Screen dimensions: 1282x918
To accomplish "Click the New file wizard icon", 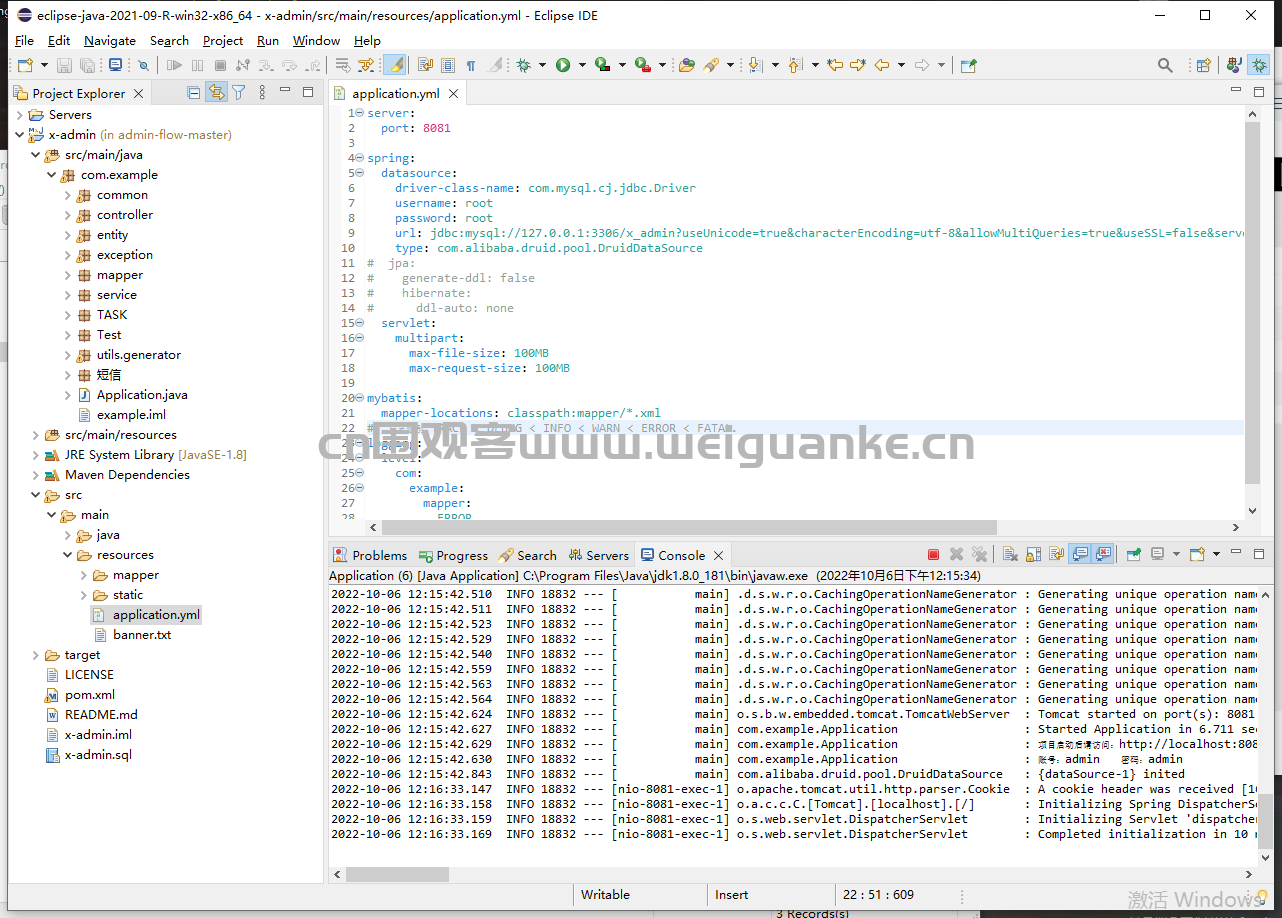I will tap(25, 65).
